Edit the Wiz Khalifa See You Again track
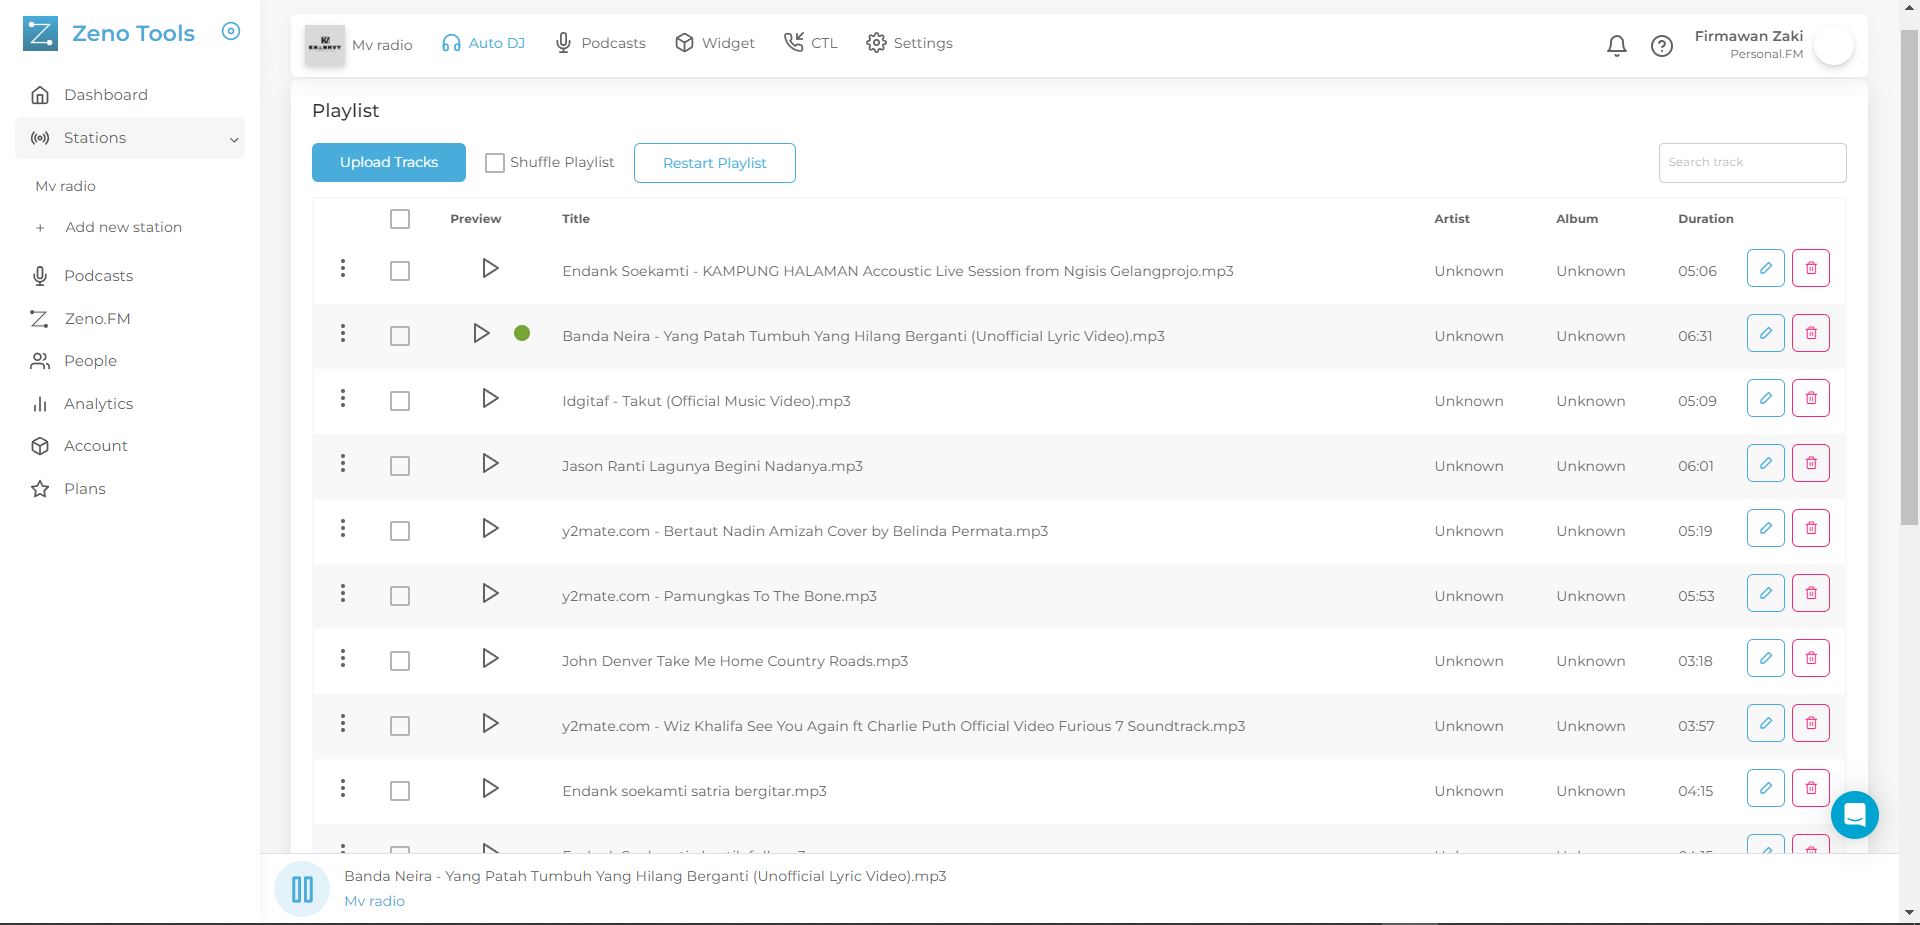1920x925 pixels. pos(1766,723)
